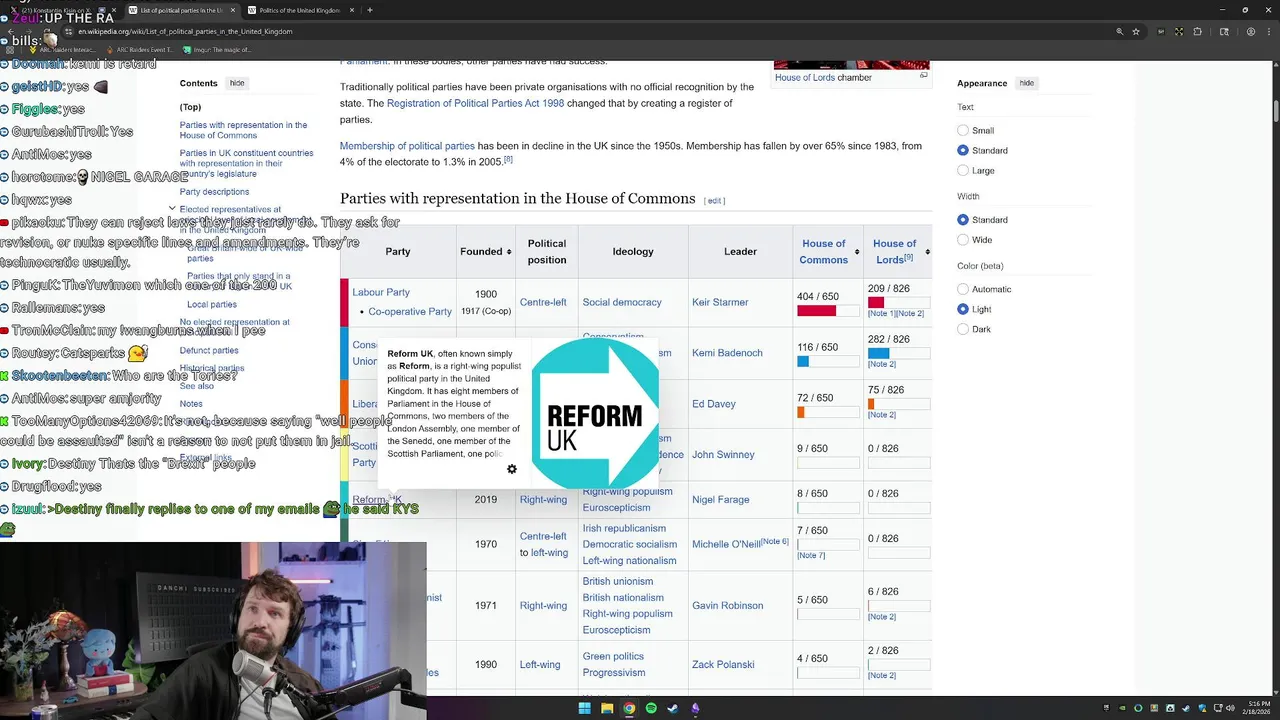Open Chrome from the taskbar
Screen dimensions: 1280x720
click(x=629, y=708)
